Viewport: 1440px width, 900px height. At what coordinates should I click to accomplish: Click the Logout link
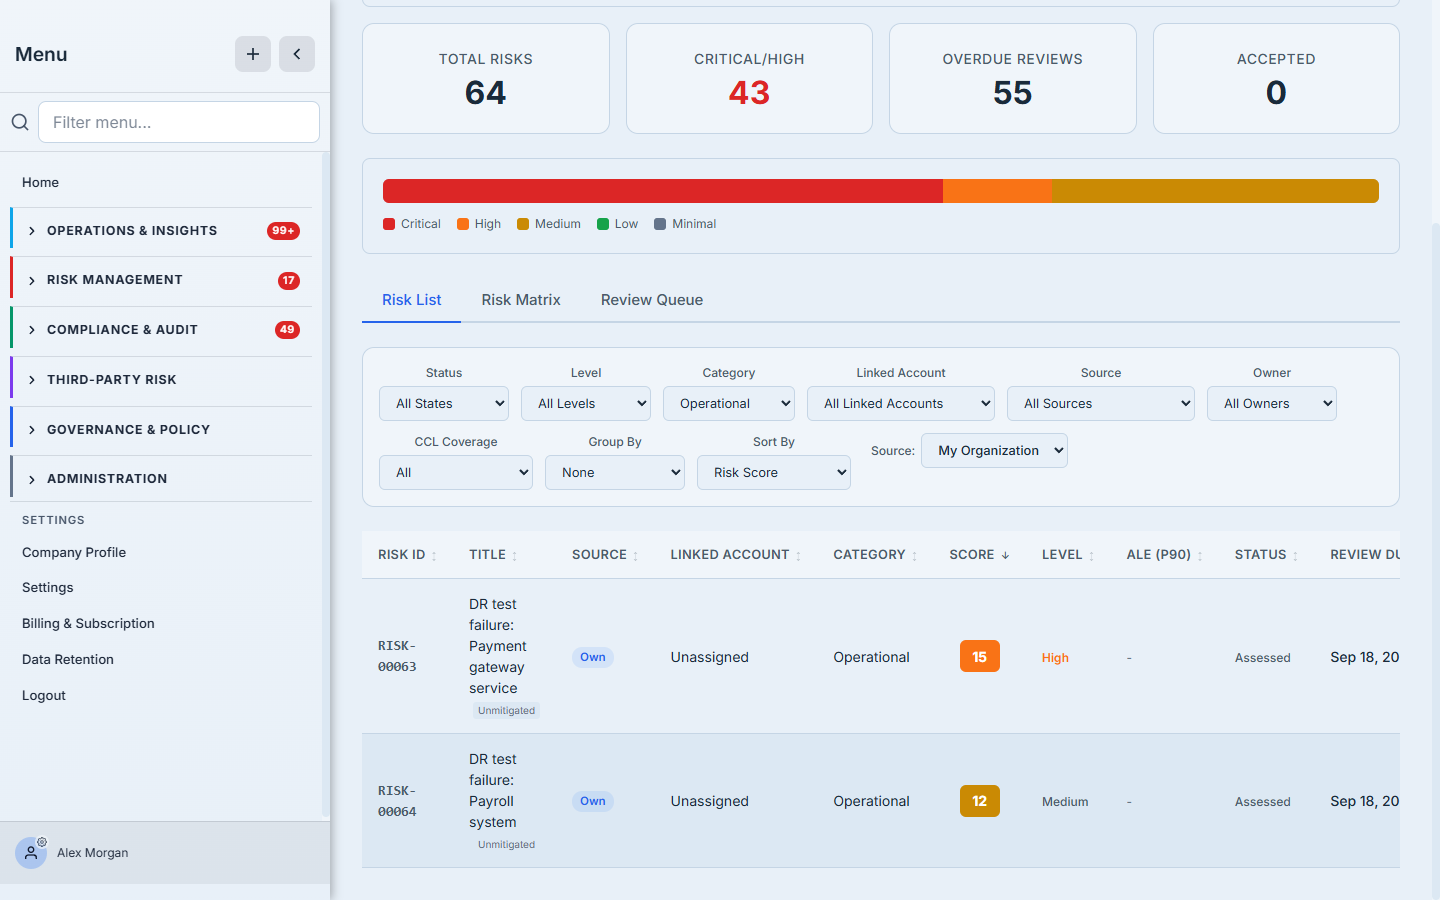(44, 696)
